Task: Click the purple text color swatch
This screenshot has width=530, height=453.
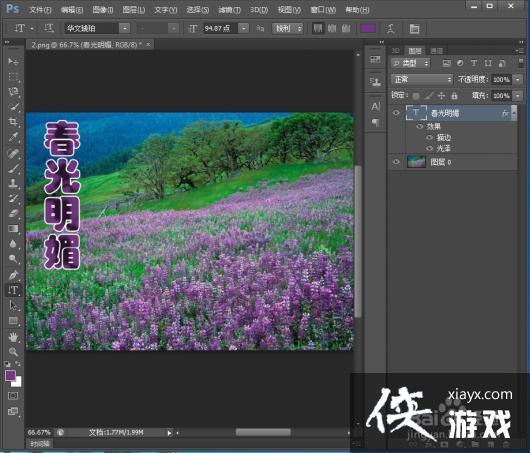Action: coord(368,28)
